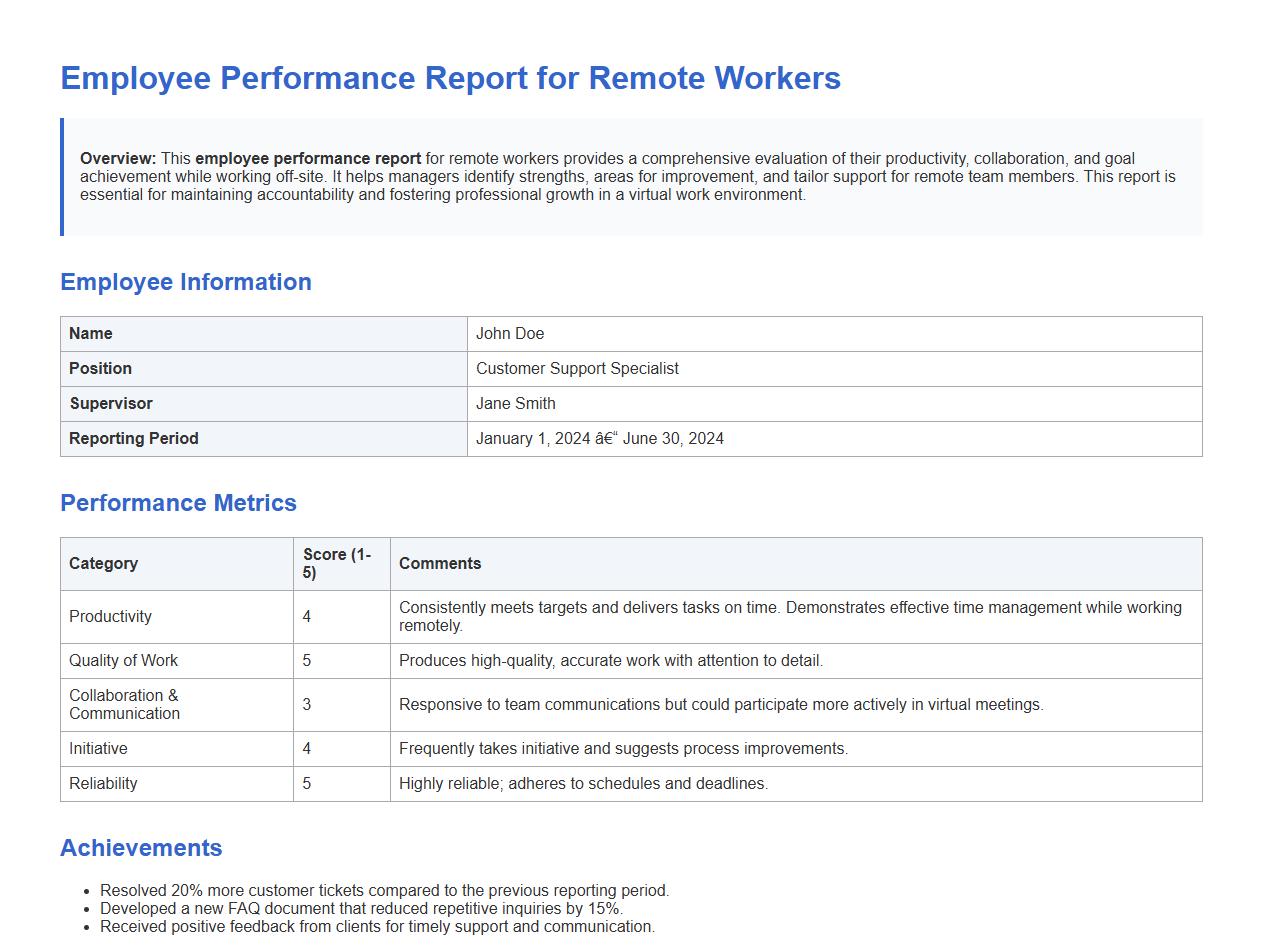Select the Achievements section heading
This screenshot has width=1263, height=949.
(x=141, y=848)
